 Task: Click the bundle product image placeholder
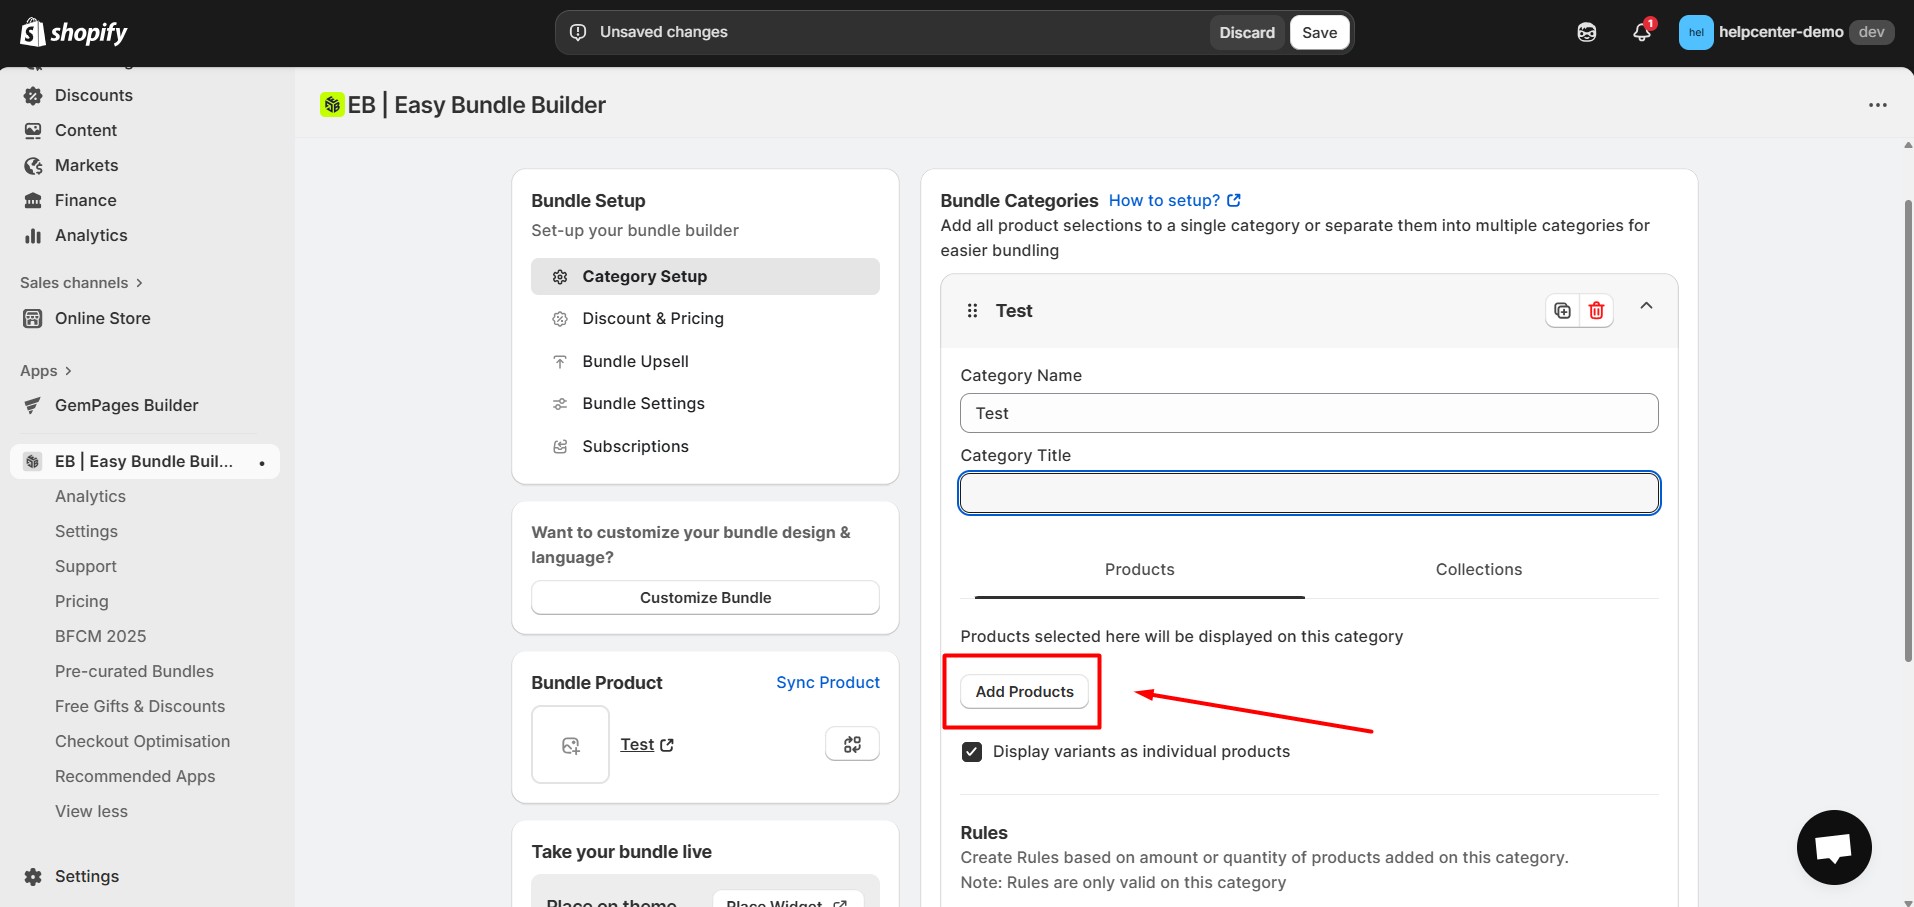click(x=570, y=745)
